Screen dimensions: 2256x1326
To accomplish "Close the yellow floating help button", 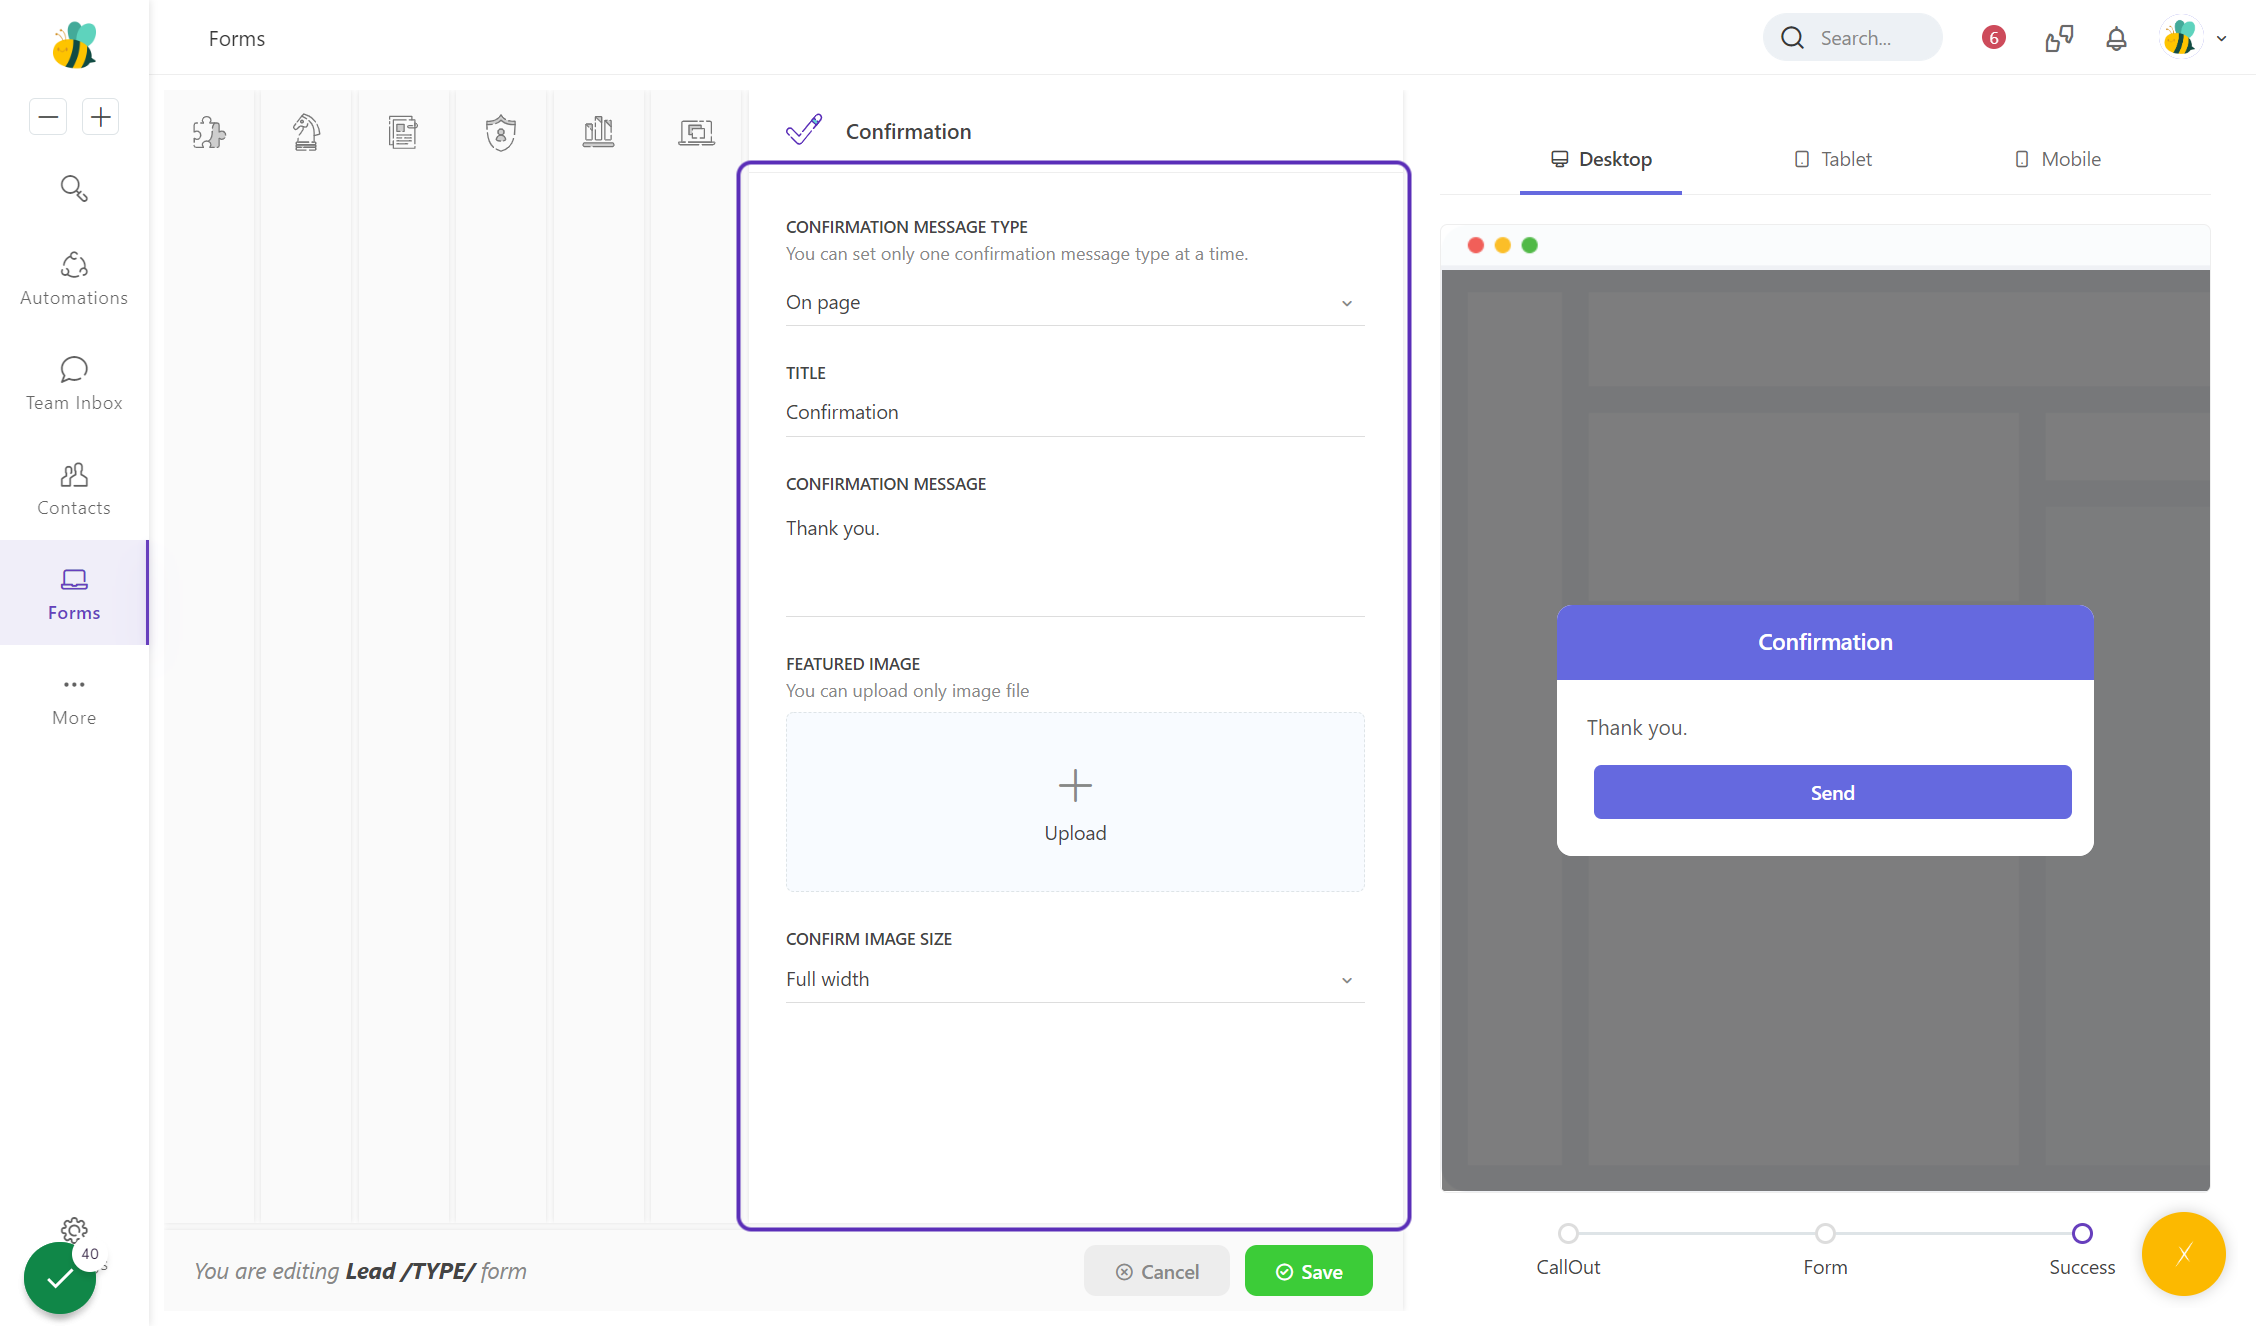I will [2184, 1254].
